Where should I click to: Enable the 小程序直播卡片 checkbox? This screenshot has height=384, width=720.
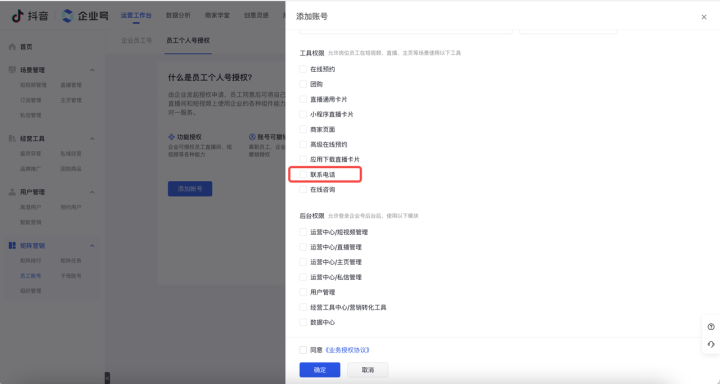click(303, 114)
